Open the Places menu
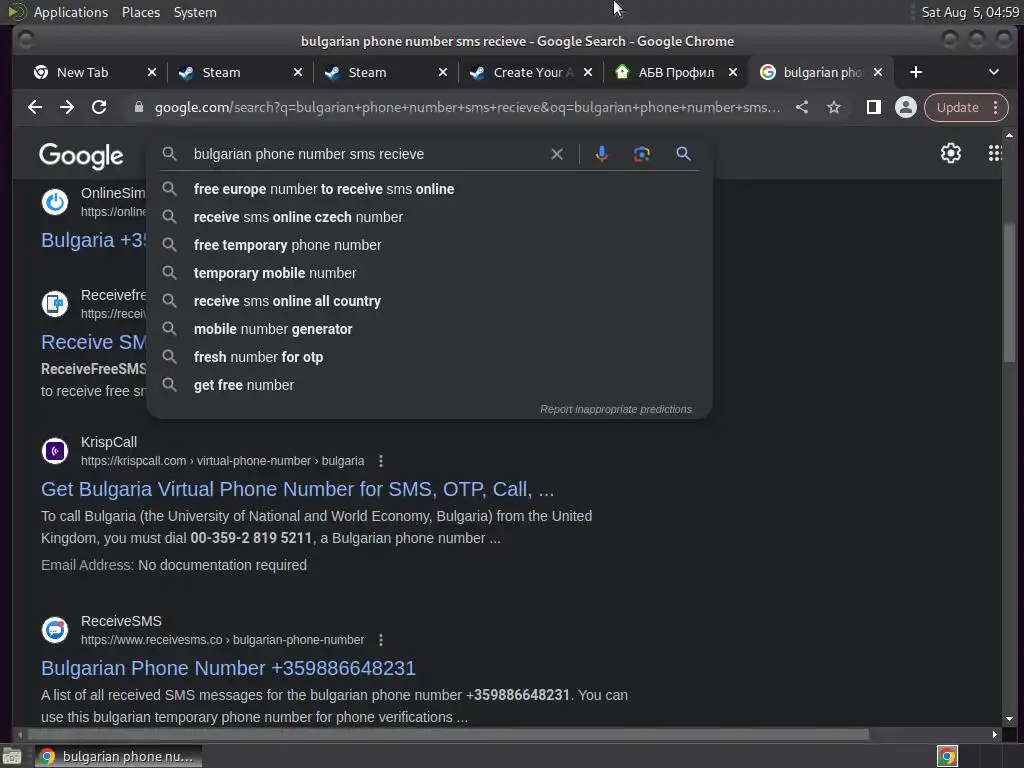This screenshot has width=1024, height=768. (140, 12)
